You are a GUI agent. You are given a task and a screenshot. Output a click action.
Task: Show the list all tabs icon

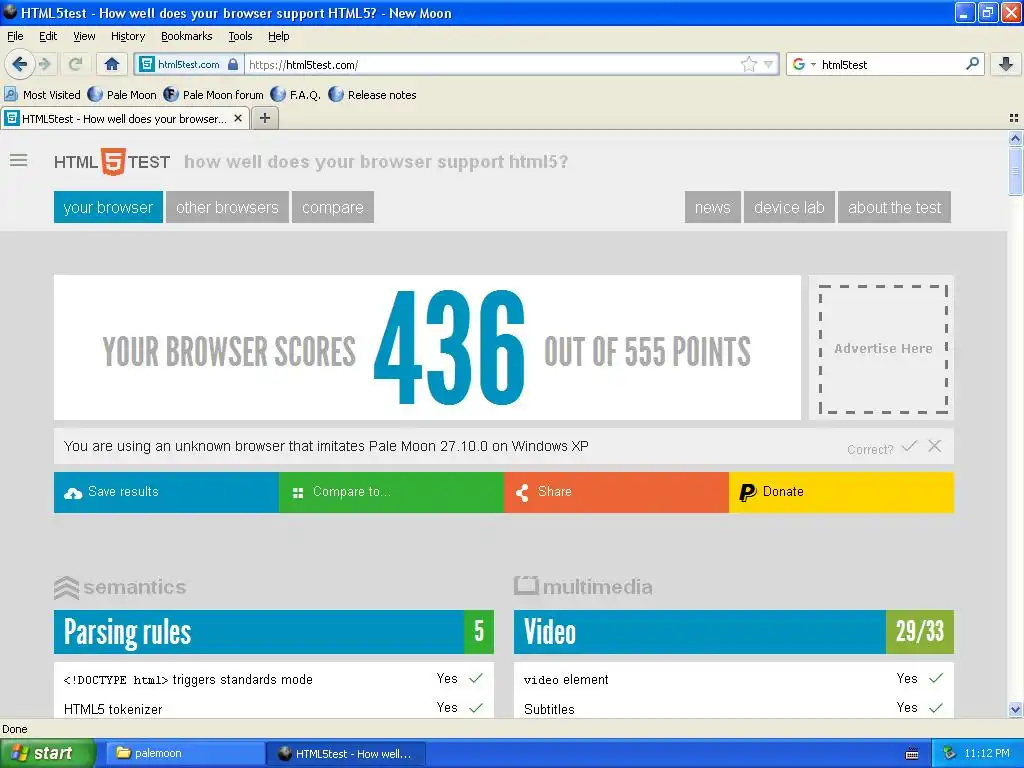1014,118
